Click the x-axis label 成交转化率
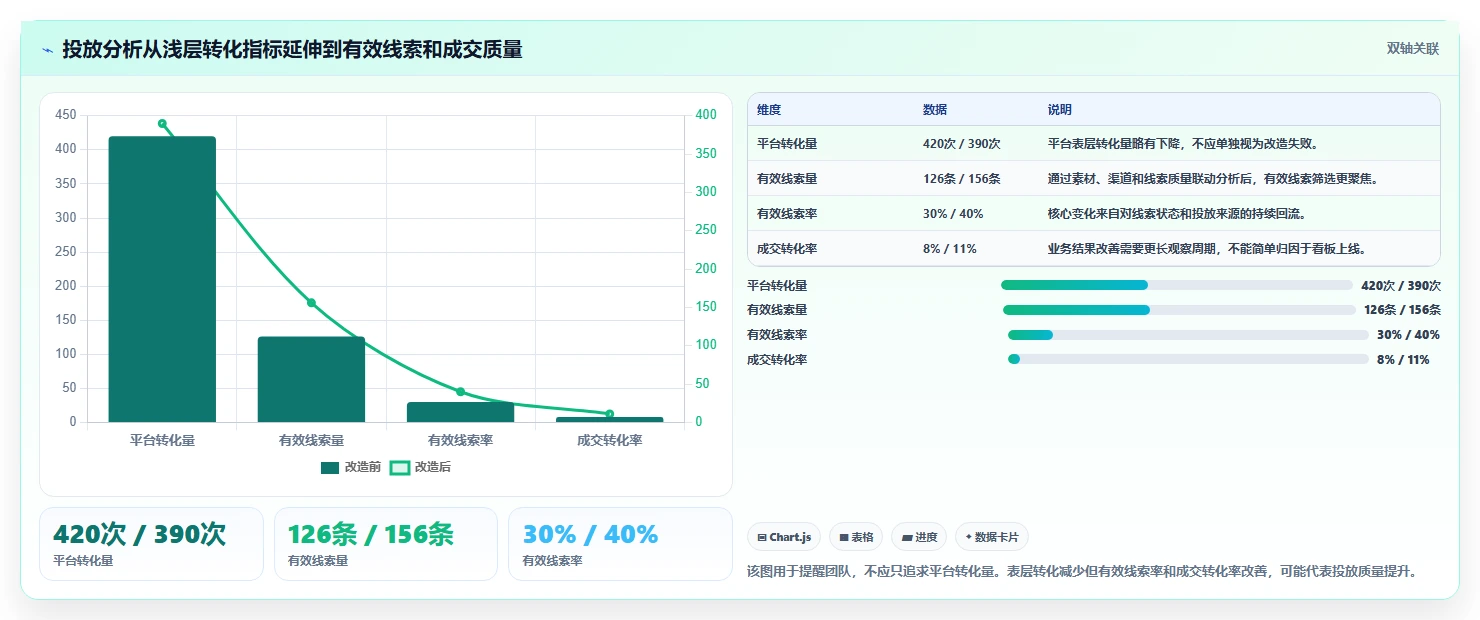 pyautogui.click(x=609, y=440)
